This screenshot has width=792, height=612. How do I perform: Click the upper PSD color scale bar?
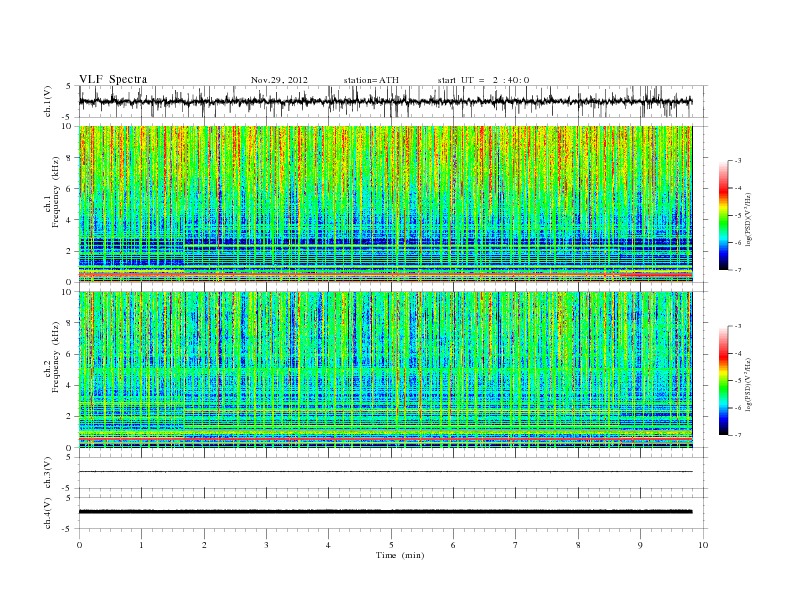point(723,216)
